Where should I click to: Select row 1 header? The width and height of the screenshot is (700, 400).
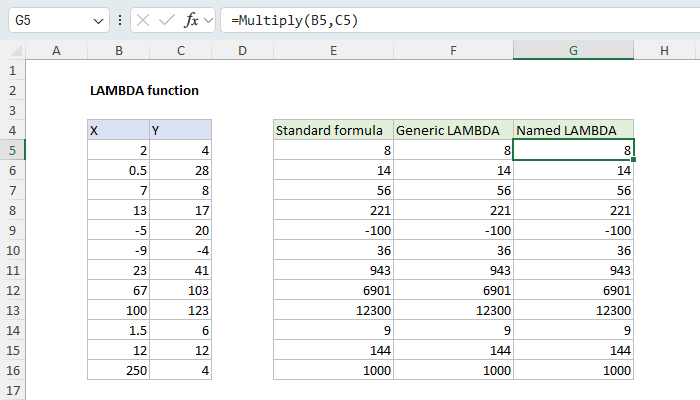pyautogui.click(x=12, y=71)
